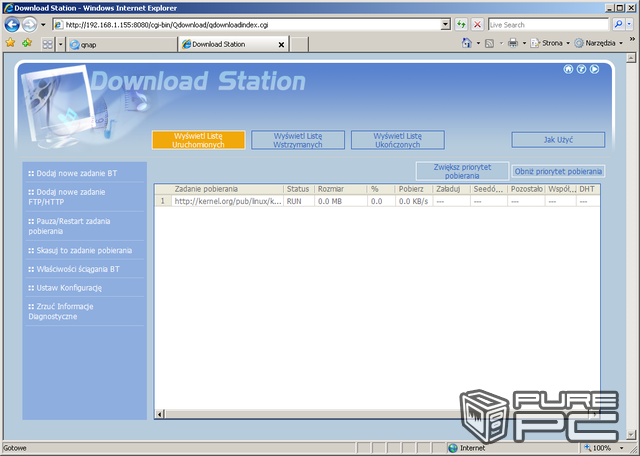Click Obniż priorytet pobierania button
The image size is (640, 456).
point(558,171)
